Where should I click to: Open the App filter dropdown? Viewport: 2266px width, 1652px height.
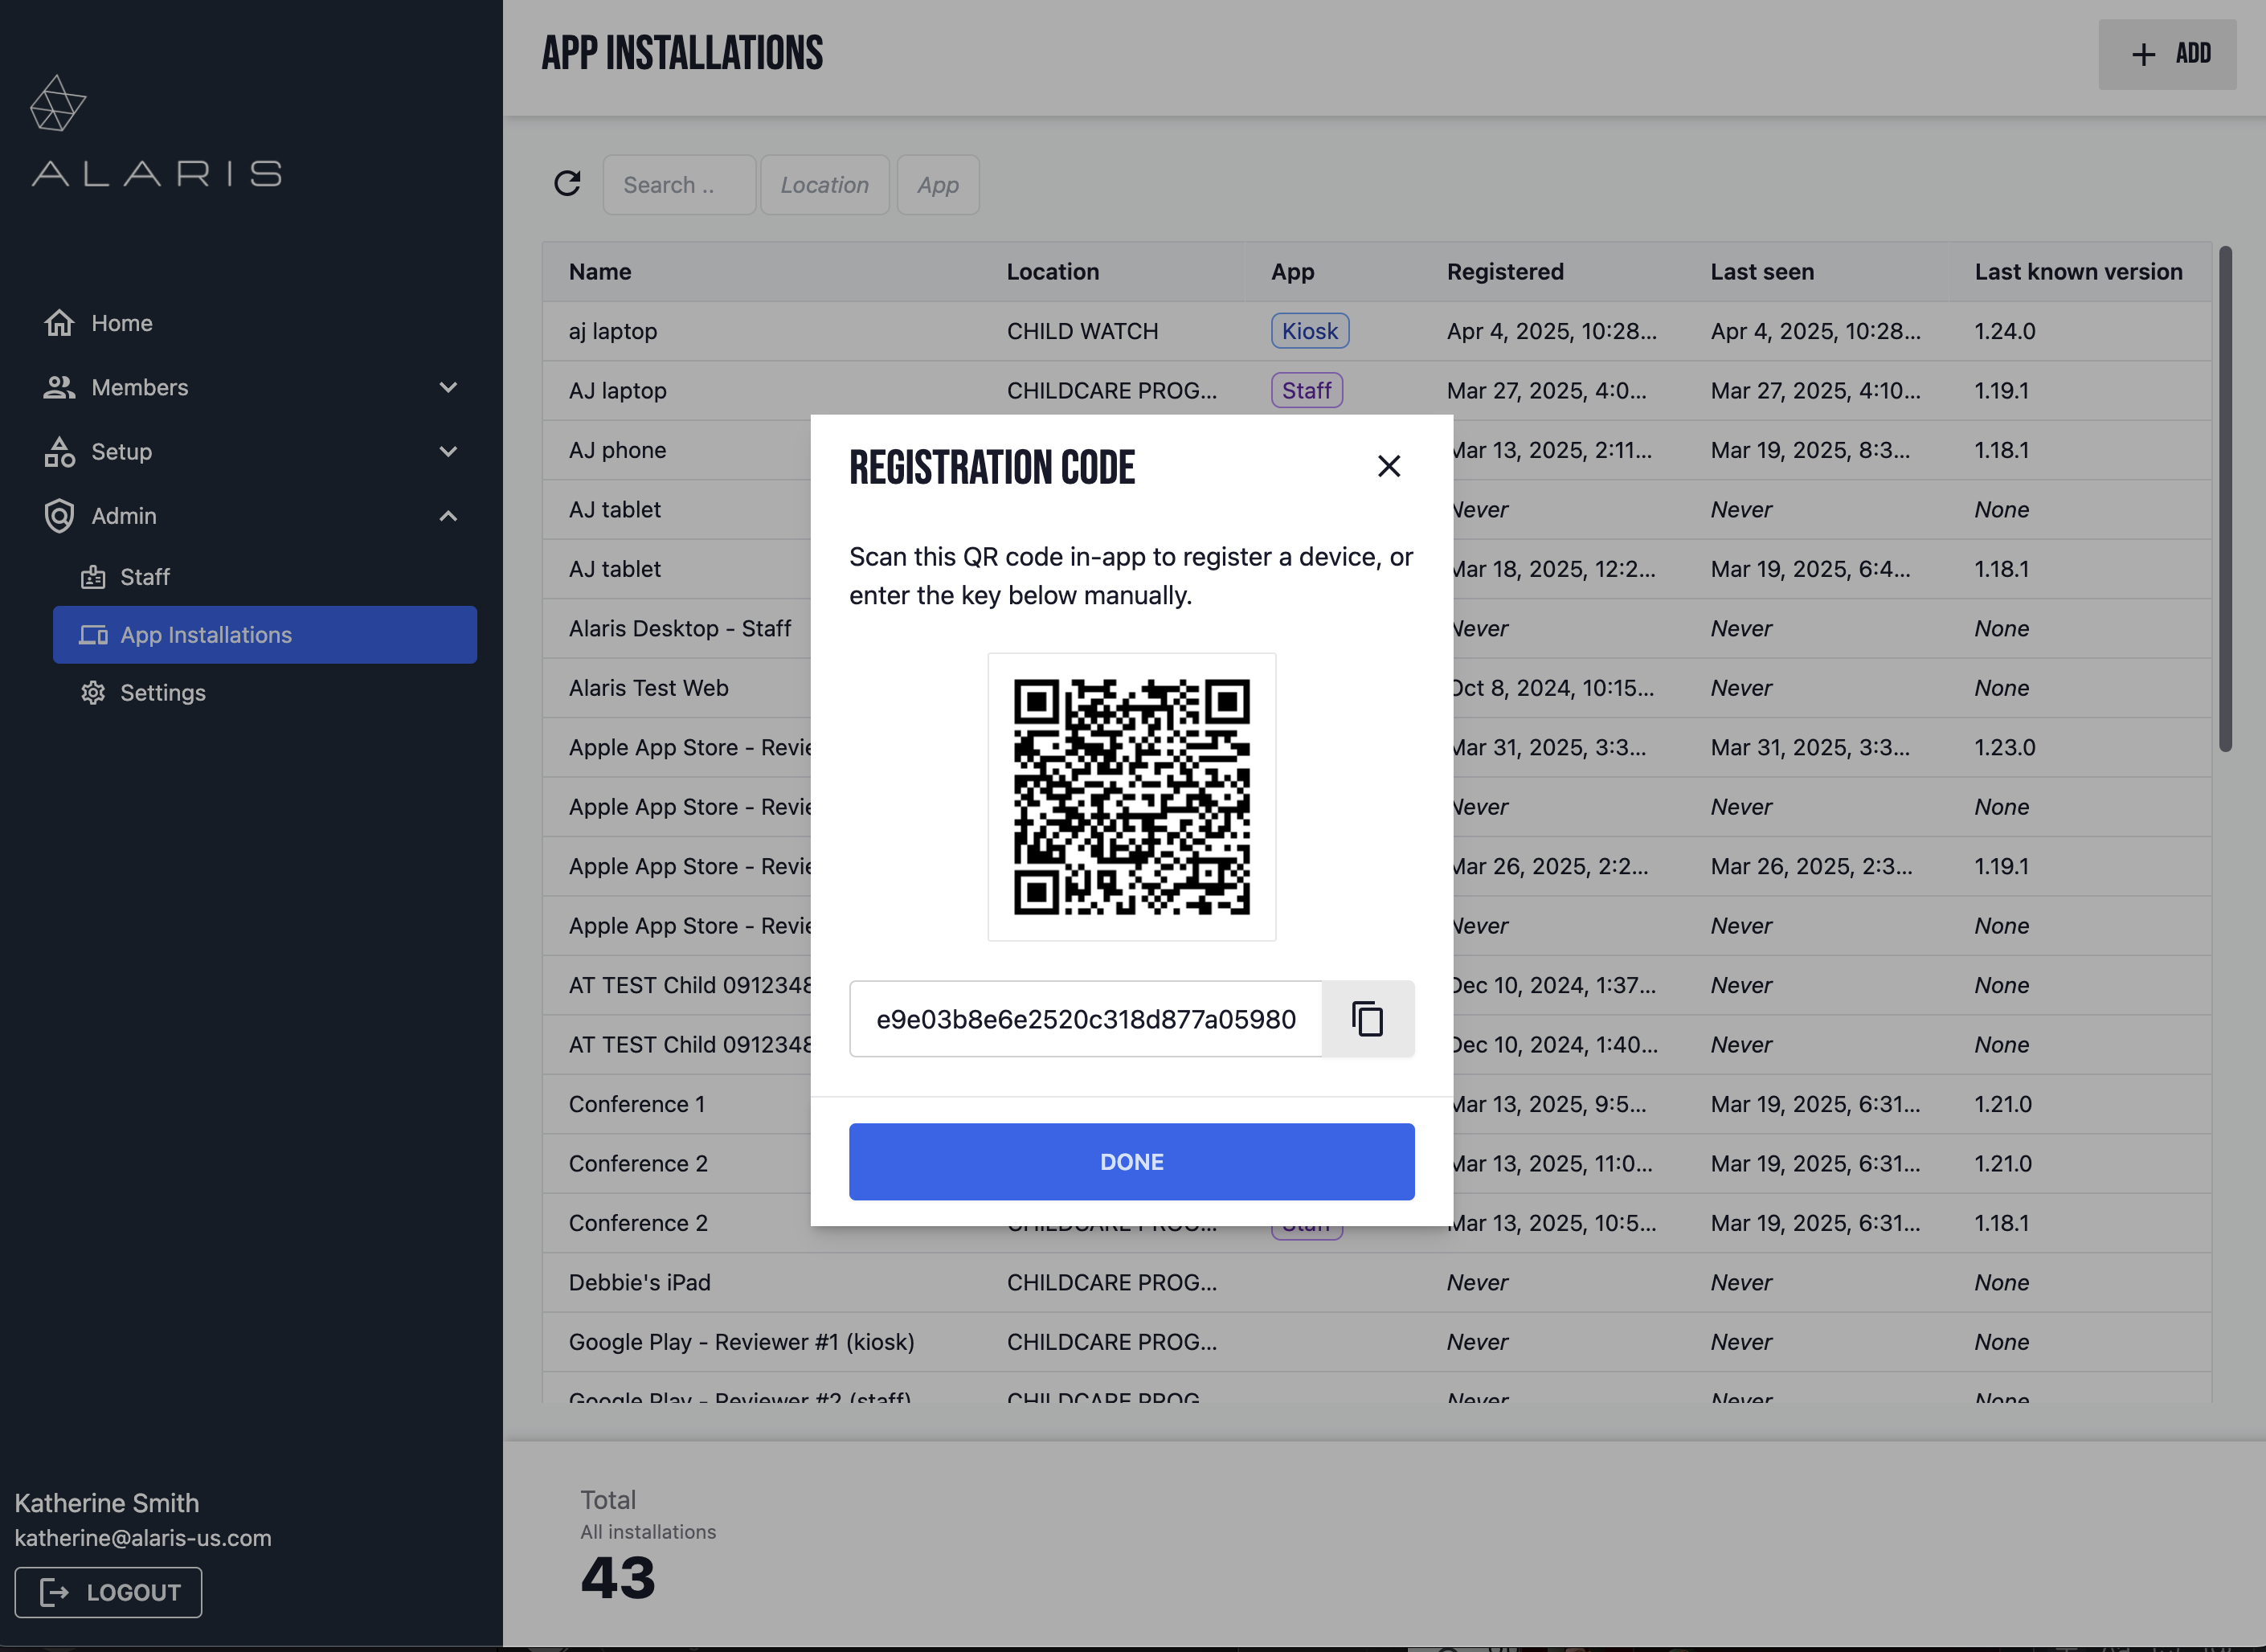[937, 185]
